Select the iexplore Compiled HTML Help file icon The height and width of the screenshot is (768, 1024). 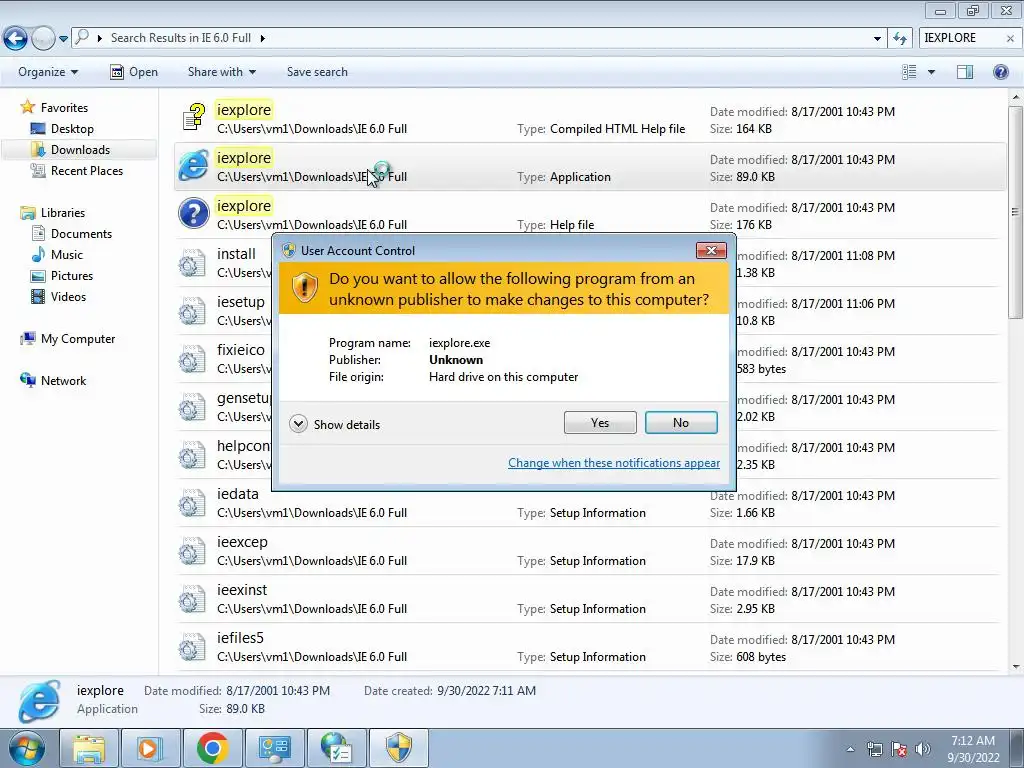tap(193, 118)
